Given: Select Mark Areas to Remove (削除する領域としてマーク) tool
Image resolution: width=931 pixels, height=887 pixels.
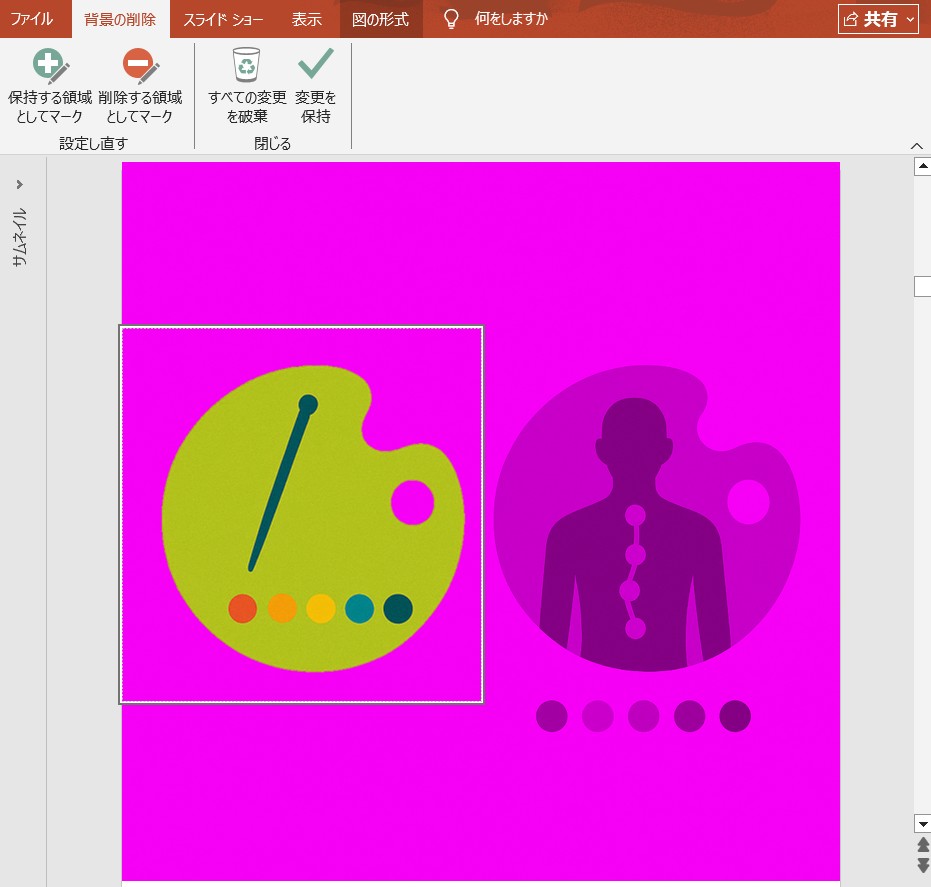Looking at the screenshot, I should [140, 86].
